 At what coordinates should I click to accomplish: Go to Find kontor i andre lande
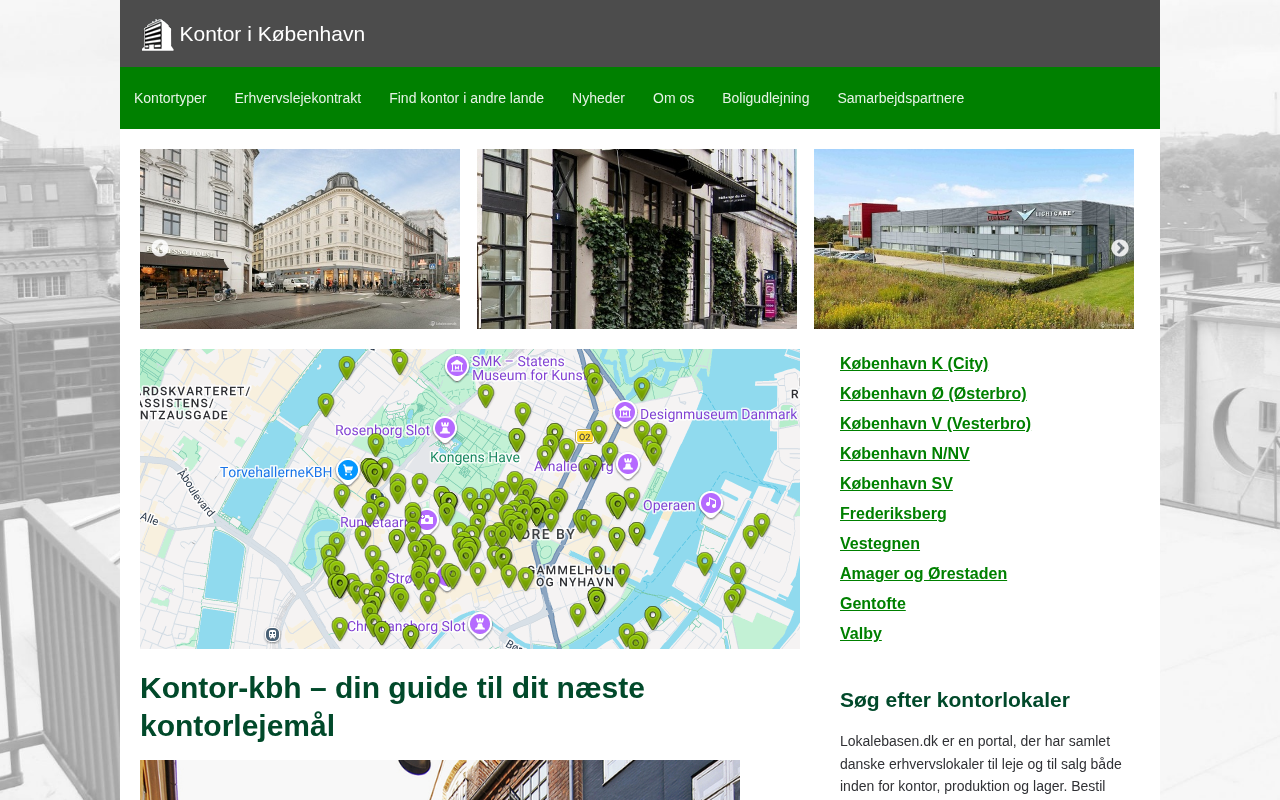pyautogui.click(x=467, y=98)
